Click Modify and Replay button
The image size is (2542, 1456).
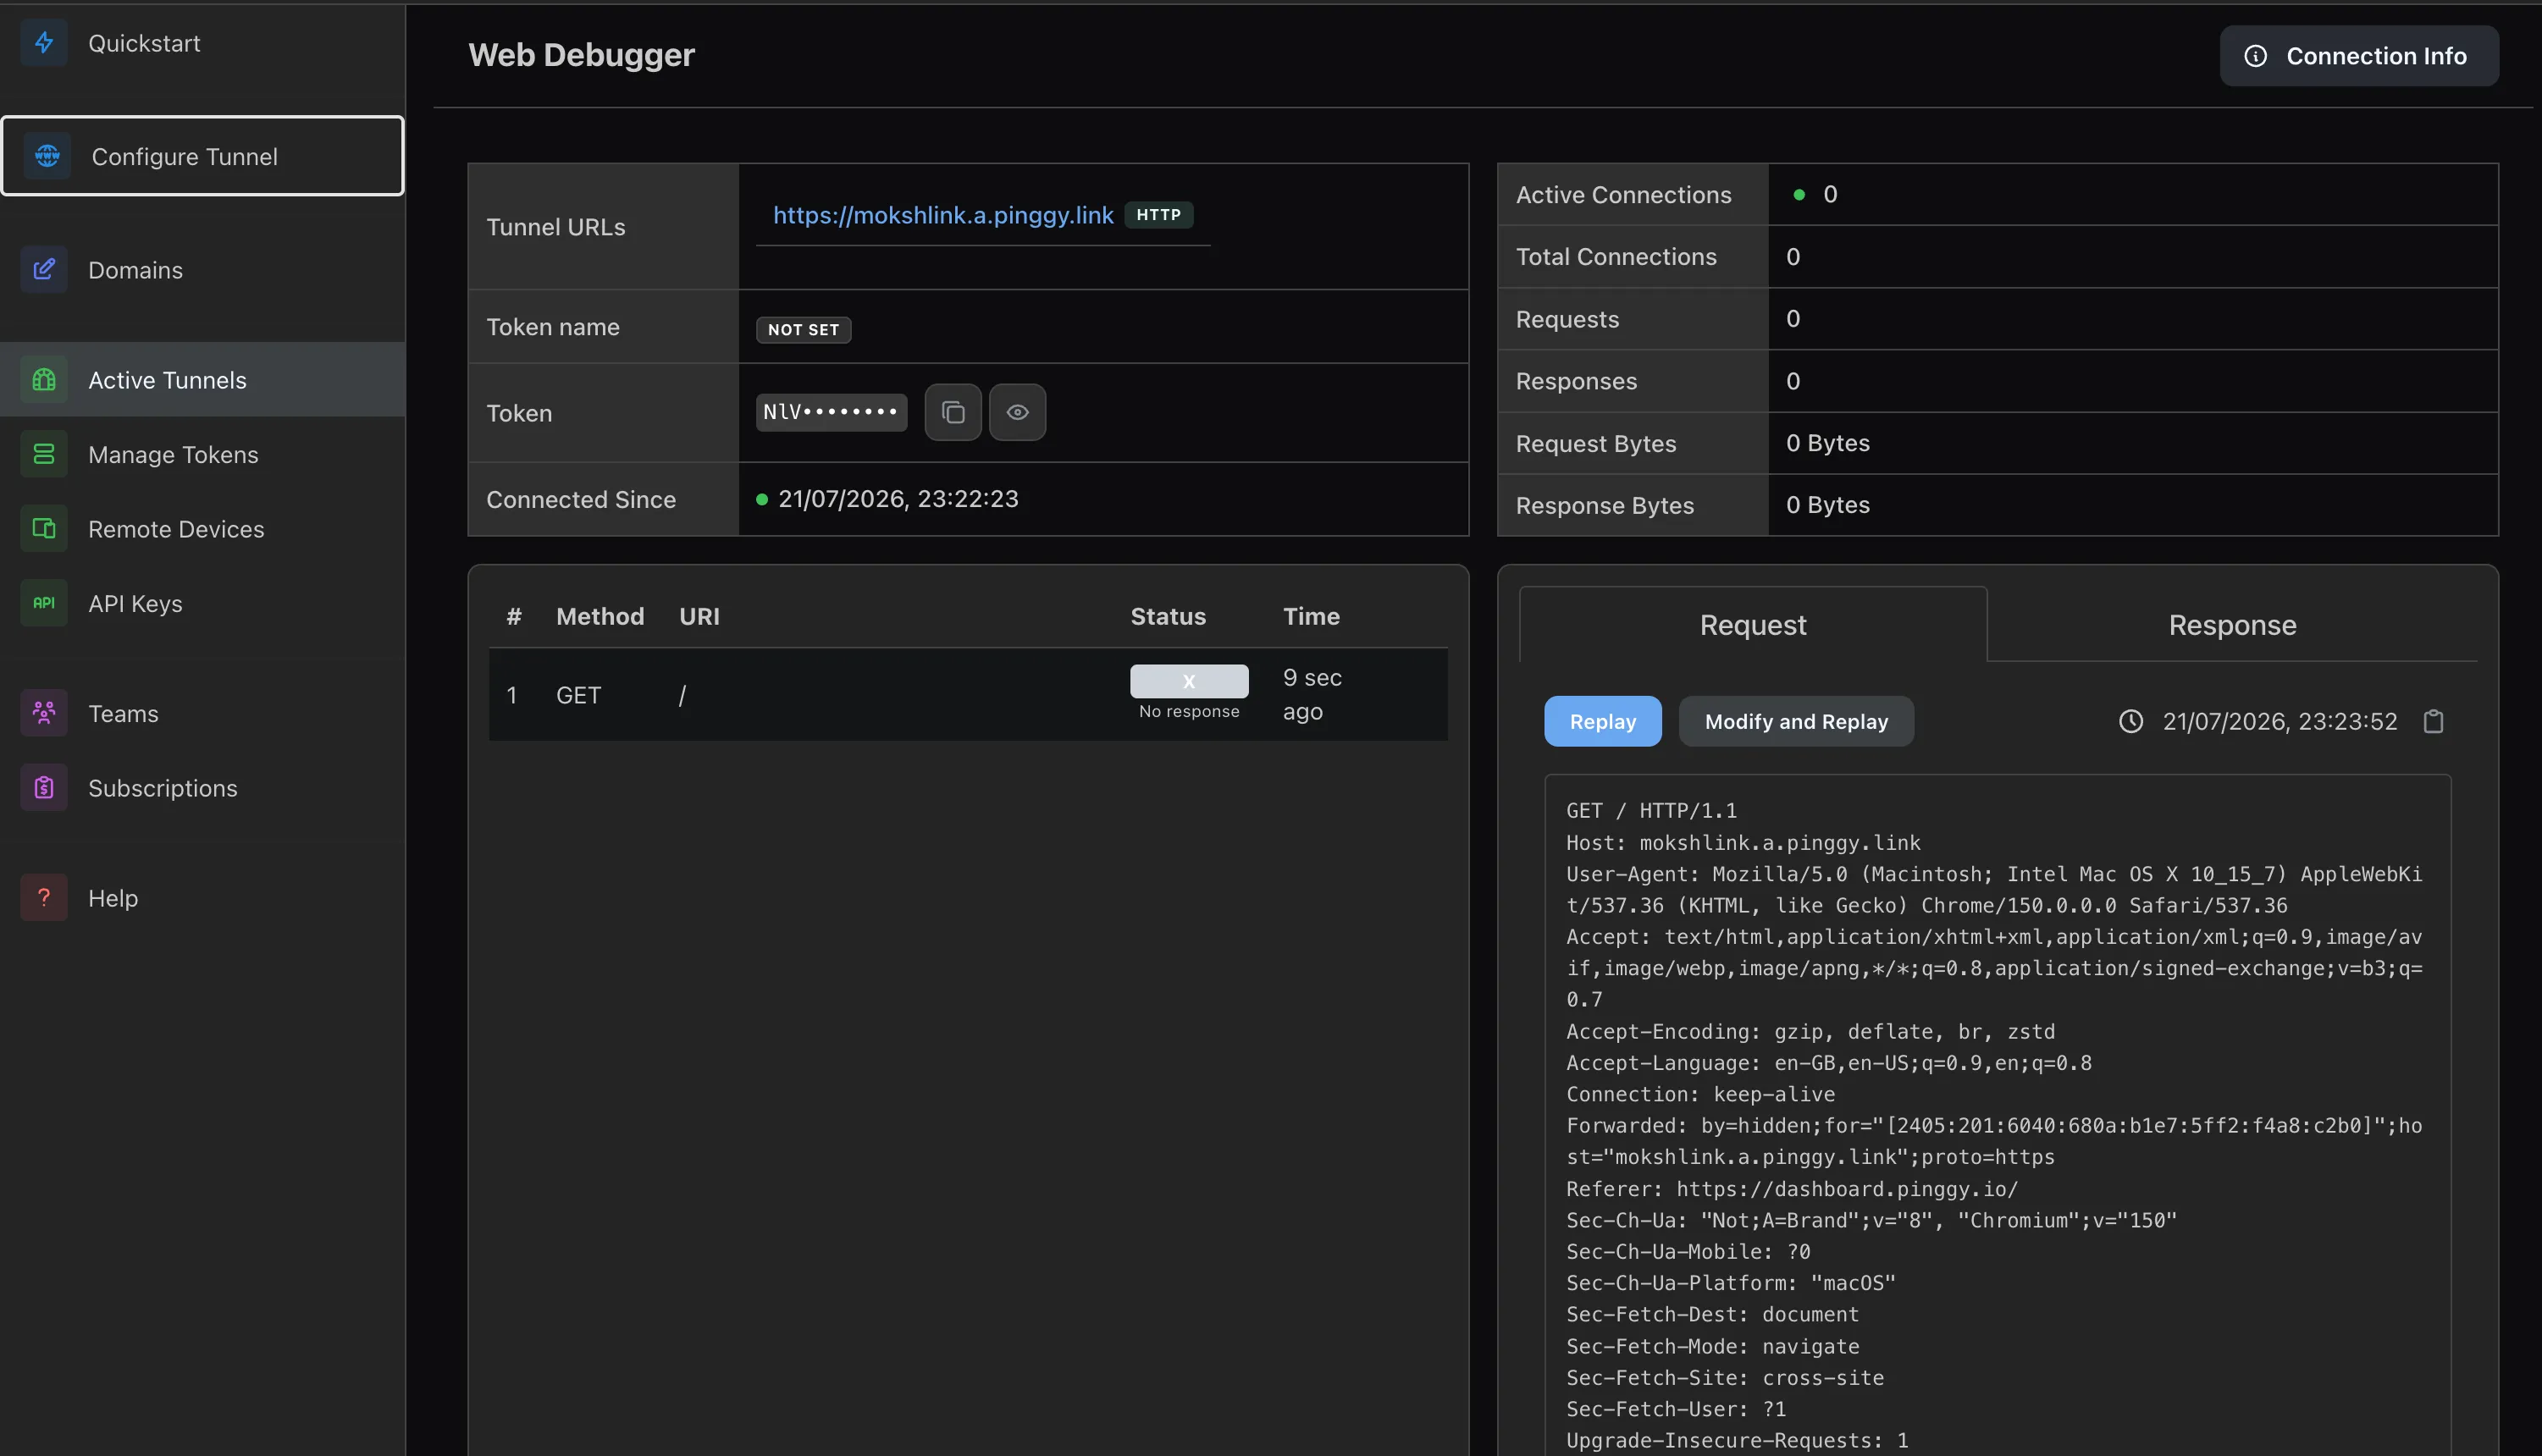[x=1796, y=721]
